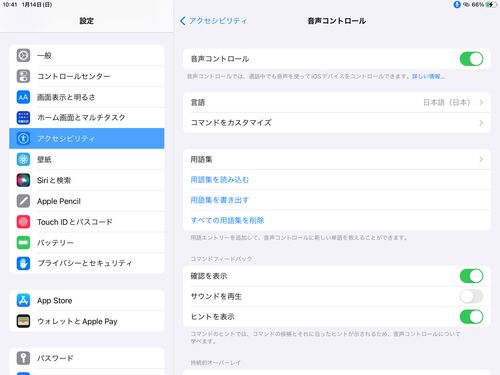Select コントロールセンター menu item
Screen dimensions: 500x375
pyautogui.click(x=87, y=76)
